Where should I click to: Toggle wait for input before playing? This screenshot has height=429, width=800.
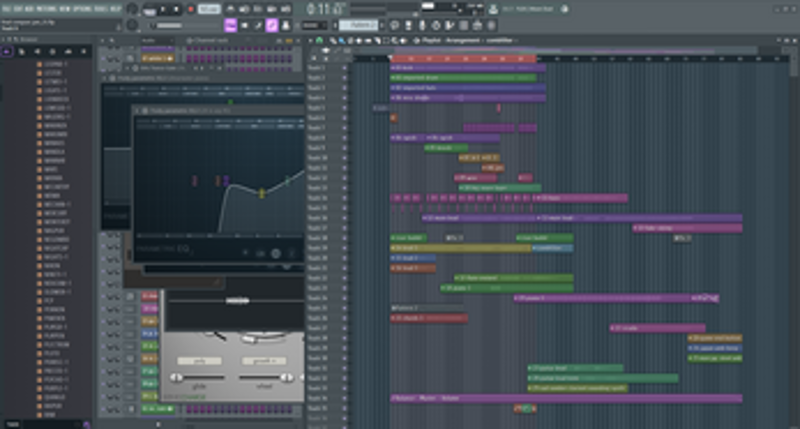(244, 9)
